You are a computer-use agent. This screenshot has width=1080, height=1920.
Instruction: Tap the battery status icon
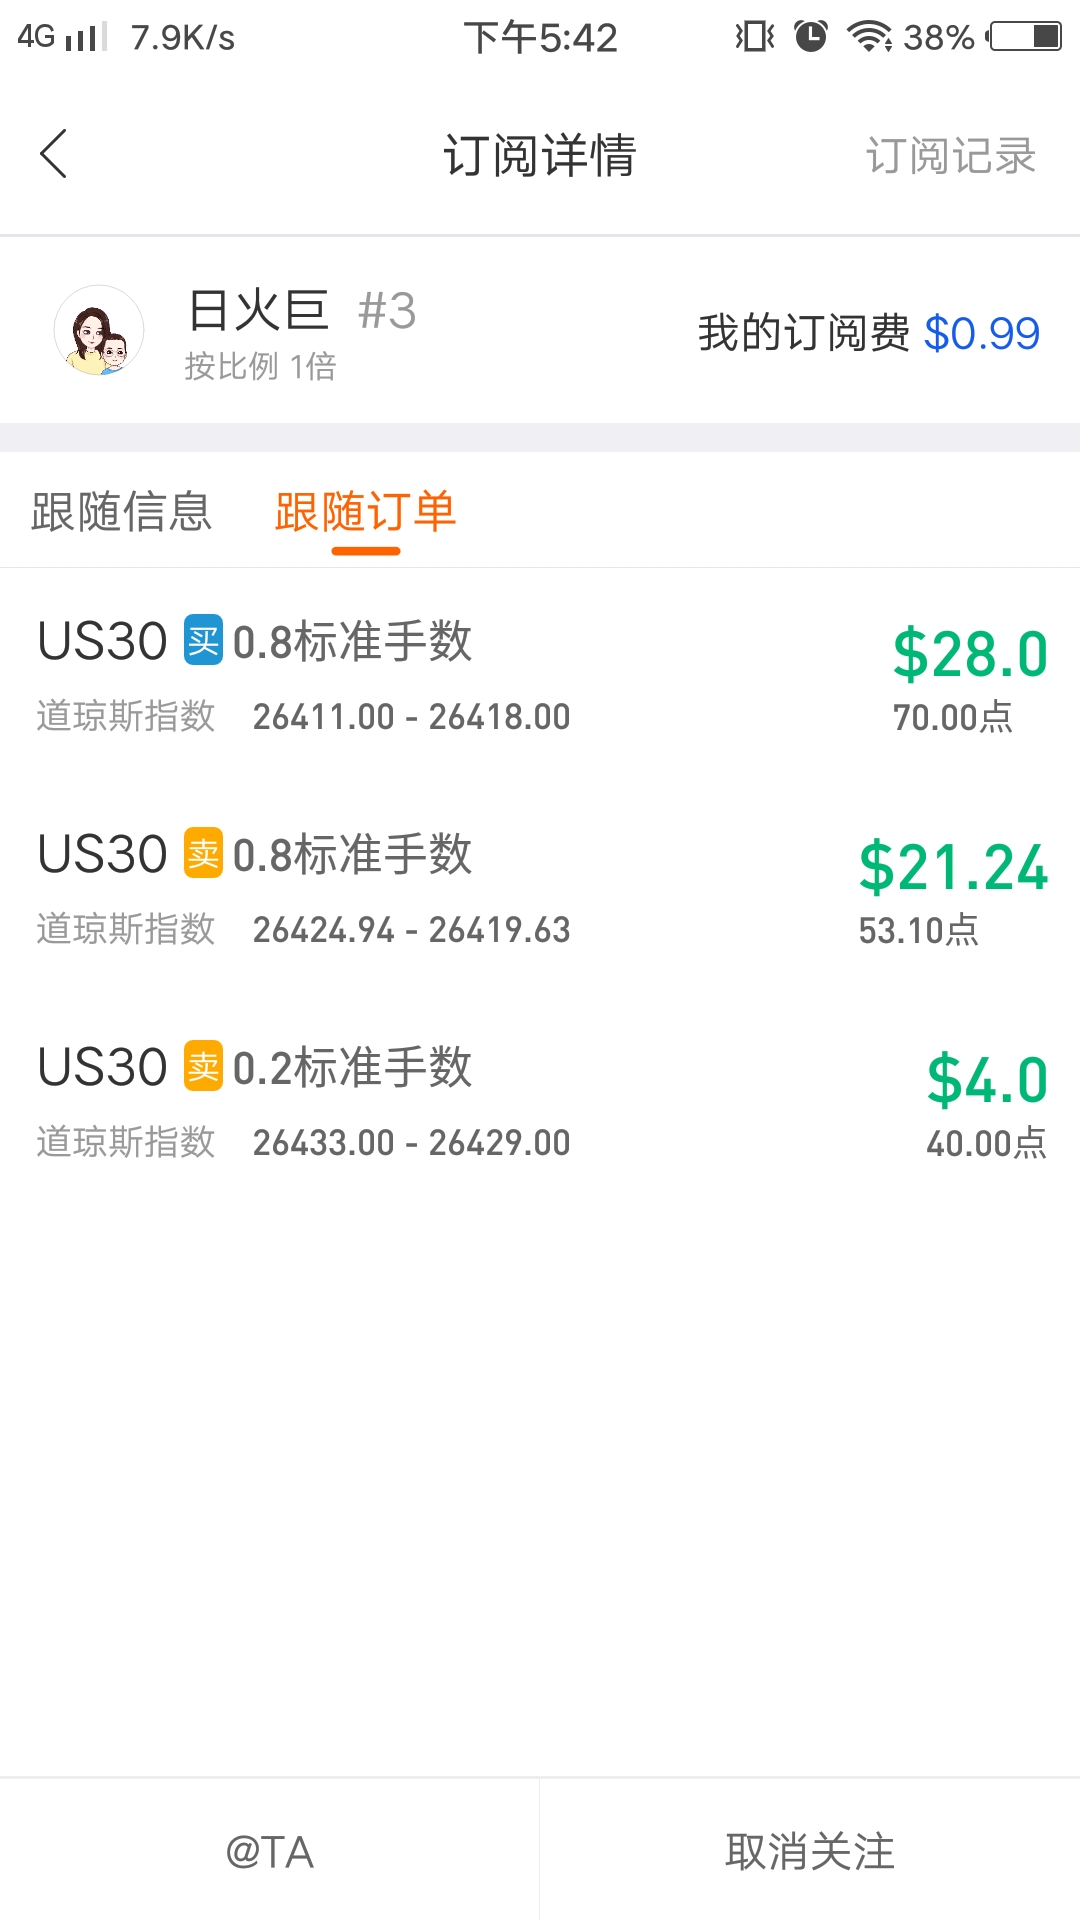pyautogui.click(x=1025, y=37)
